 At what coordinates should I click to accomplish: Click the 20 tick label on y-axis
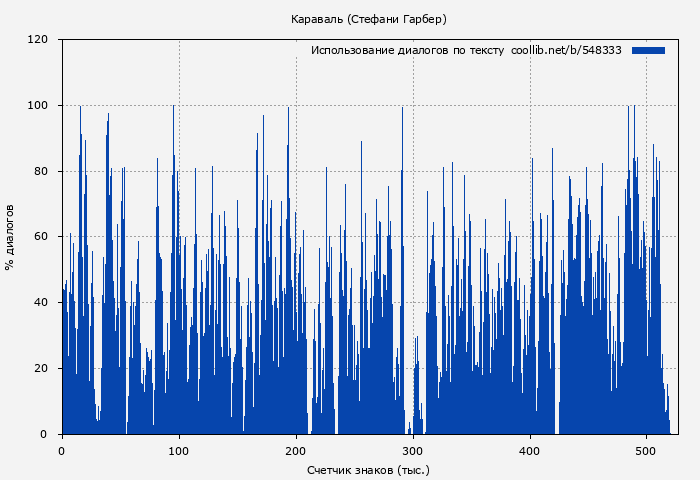[x=42, y=368]
